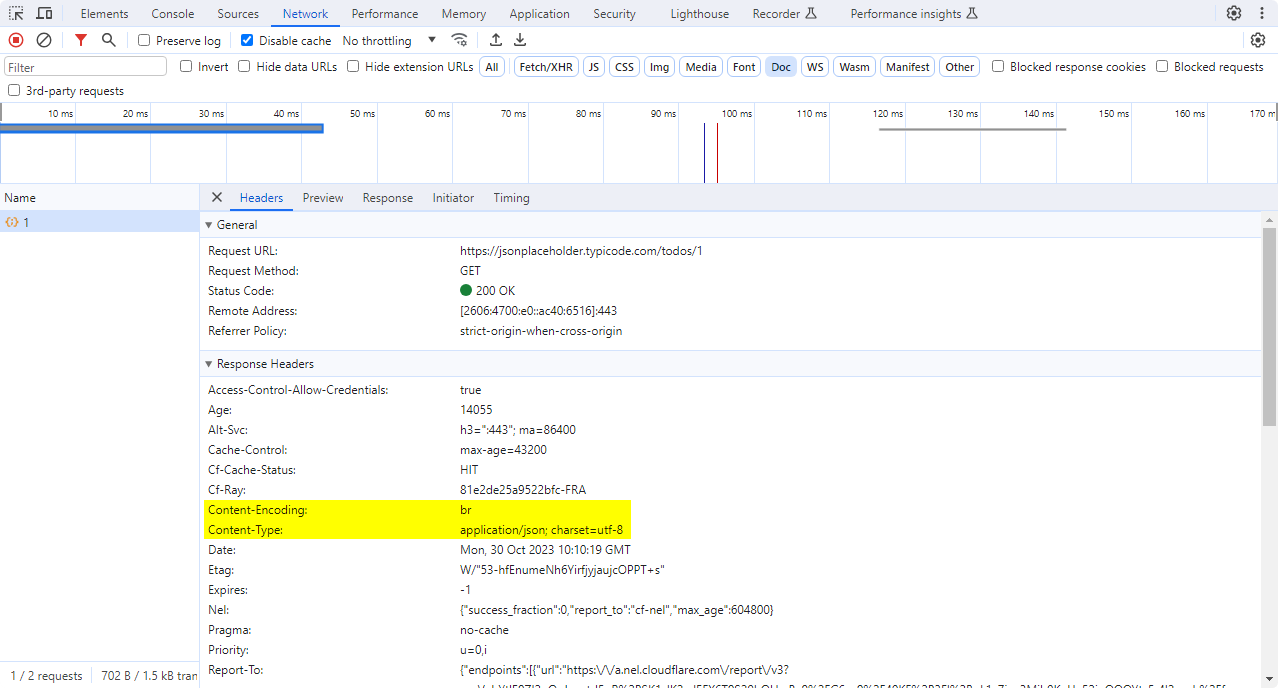
Task: Open the Timing tab of the request
Action: click(511, 198)
